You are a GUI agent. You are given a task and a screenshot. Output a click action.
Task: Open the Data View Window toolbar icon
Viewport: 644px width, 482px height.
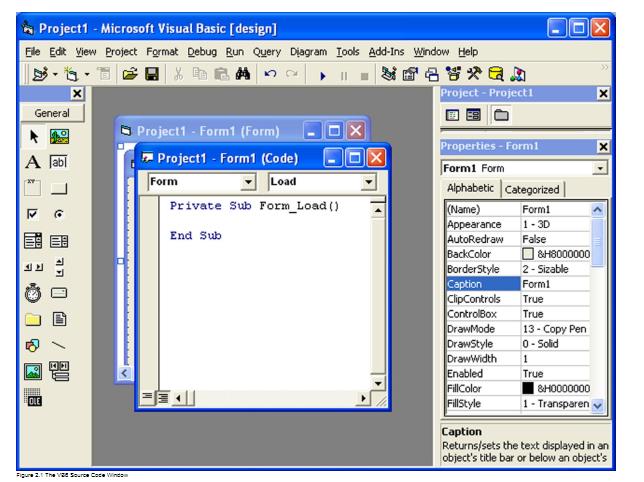click(x=496, y=74)
